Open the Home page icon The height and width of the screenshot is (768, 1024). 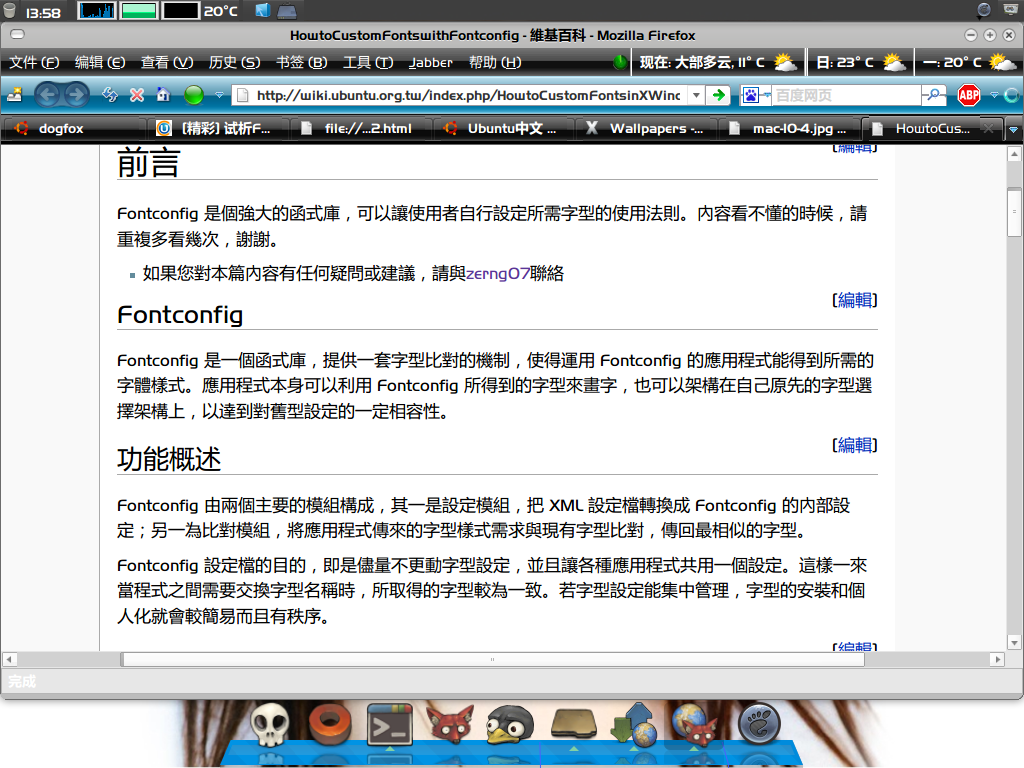163,95
